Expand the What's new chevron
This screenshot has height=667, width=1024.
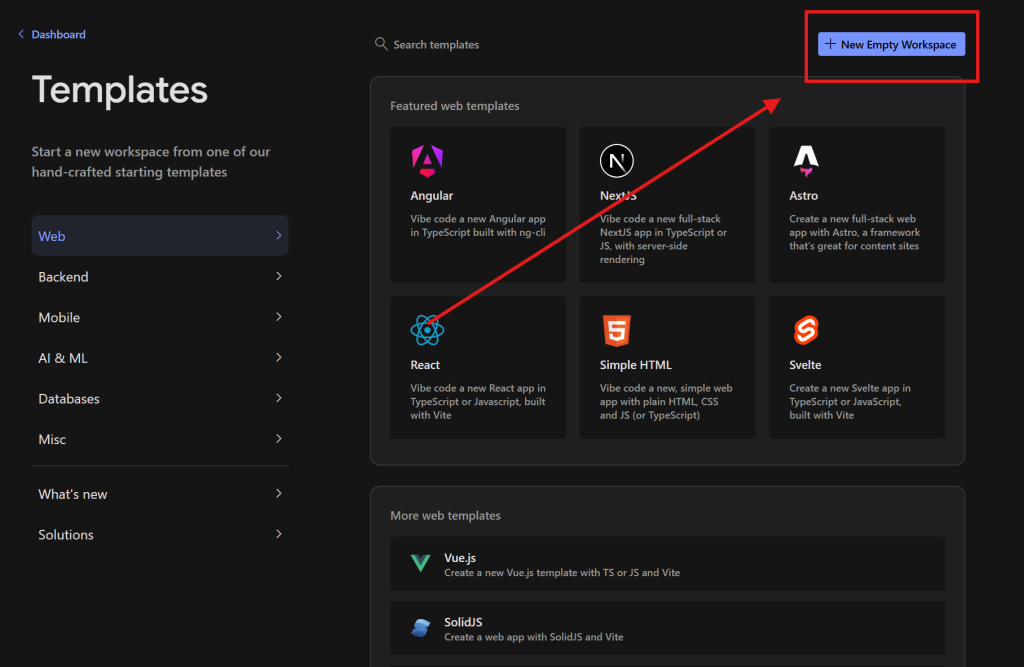pyautogui.click(x=278, y=493)
